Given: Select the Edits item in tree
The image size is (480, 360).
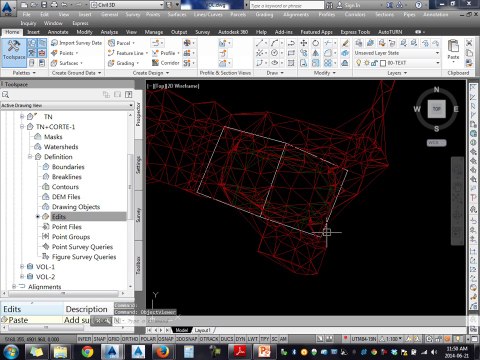Looking at the screenshot, I should 59,217.
